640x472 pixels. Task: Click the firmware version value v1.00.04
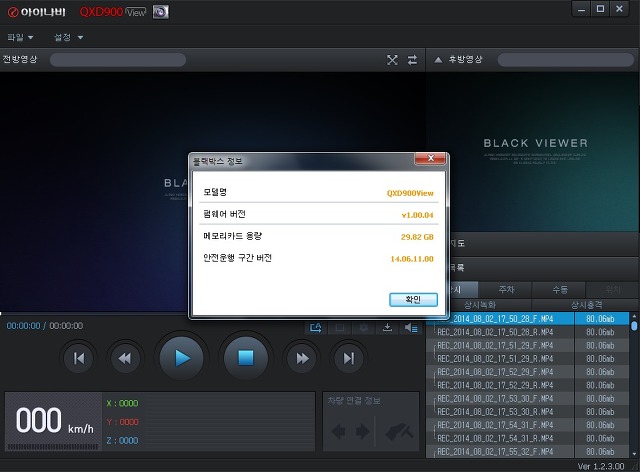tap(417, 215)
